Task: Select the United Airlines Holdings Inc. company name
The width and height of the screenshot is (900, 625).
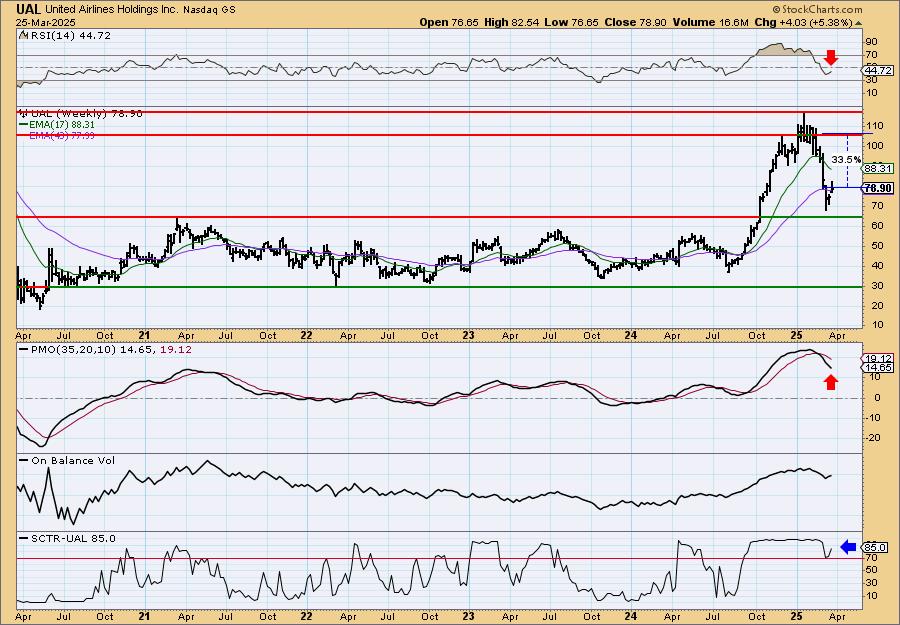Action: [x=113, y=10]
